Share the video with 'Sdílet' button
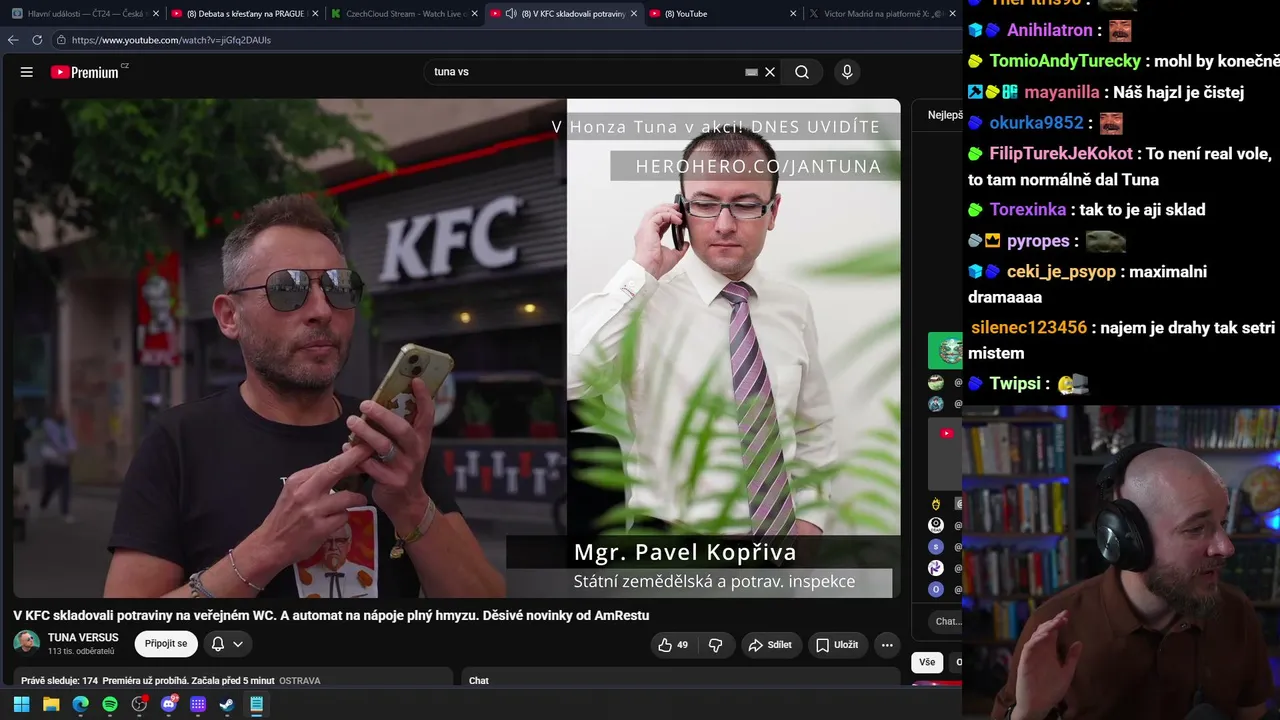 coord(770,645)
